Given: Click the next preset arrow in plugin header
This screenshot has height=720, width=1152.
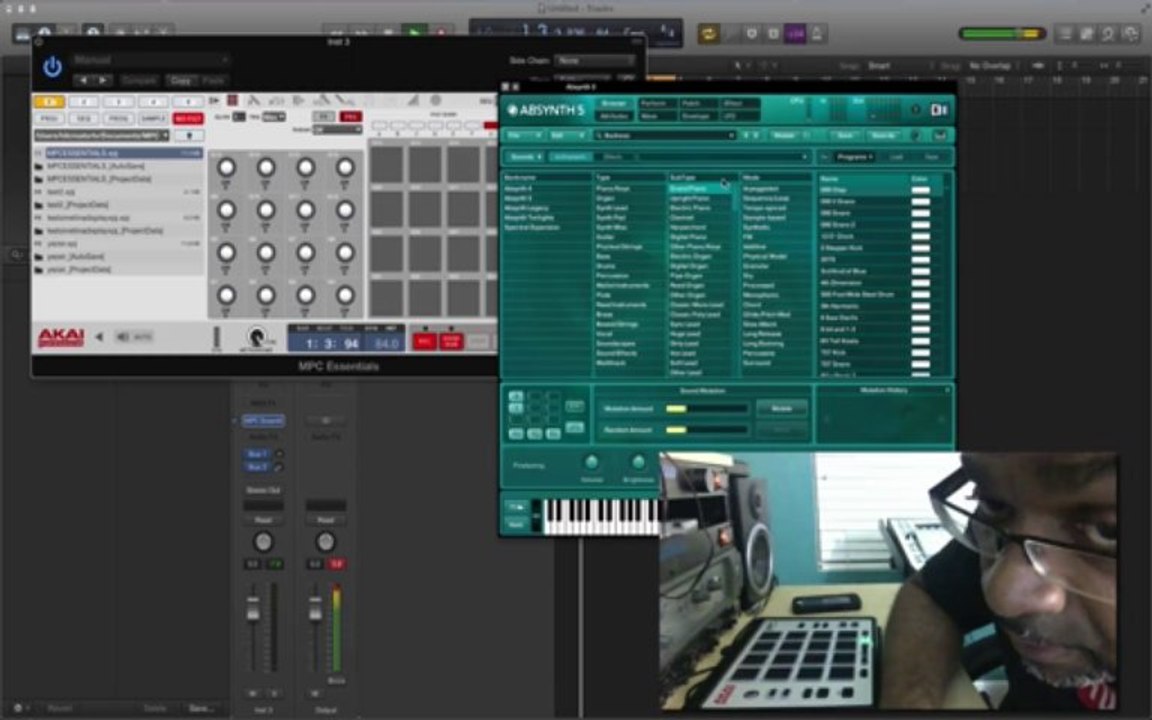Looking at the screenshot, I should coord(102,80).
